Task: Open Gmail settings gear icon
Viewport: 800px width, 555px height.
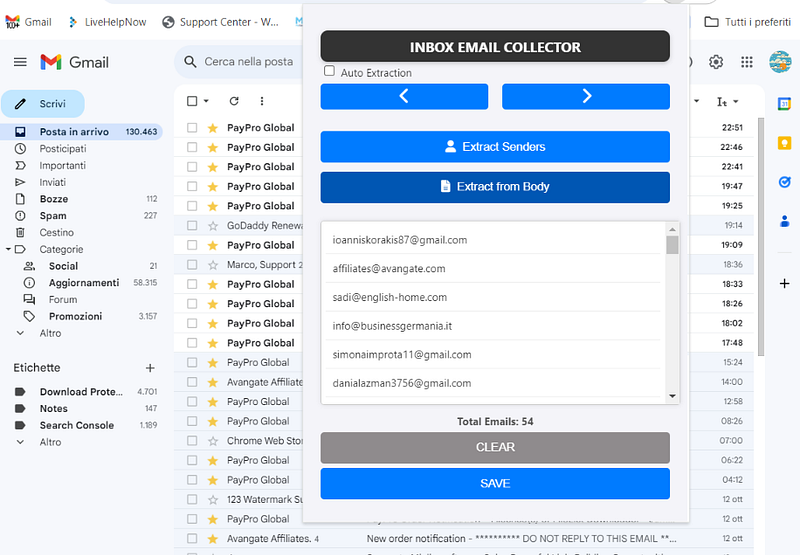Action: coord(716,62)
